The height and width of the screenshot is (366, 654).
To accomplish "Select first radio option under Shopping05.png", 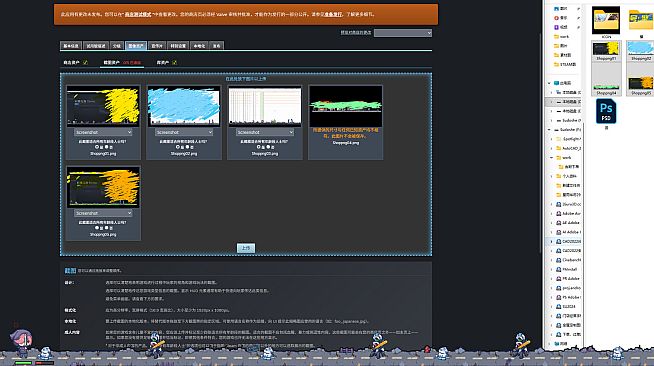I will (x=97, y=228).
